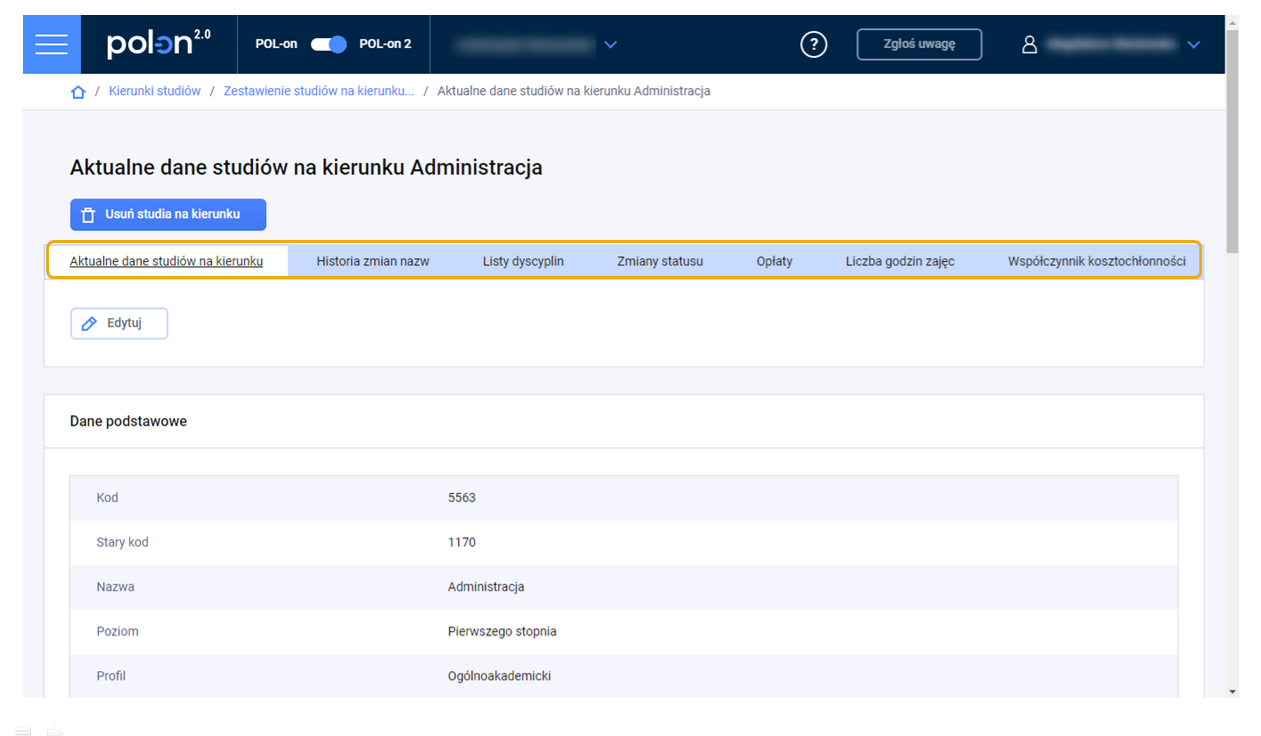Click current breadcrumb Aktualne dane studiów na kierunku Administracja
The height and width of the screenshot is (736, 1261).
tap(574, 91)
